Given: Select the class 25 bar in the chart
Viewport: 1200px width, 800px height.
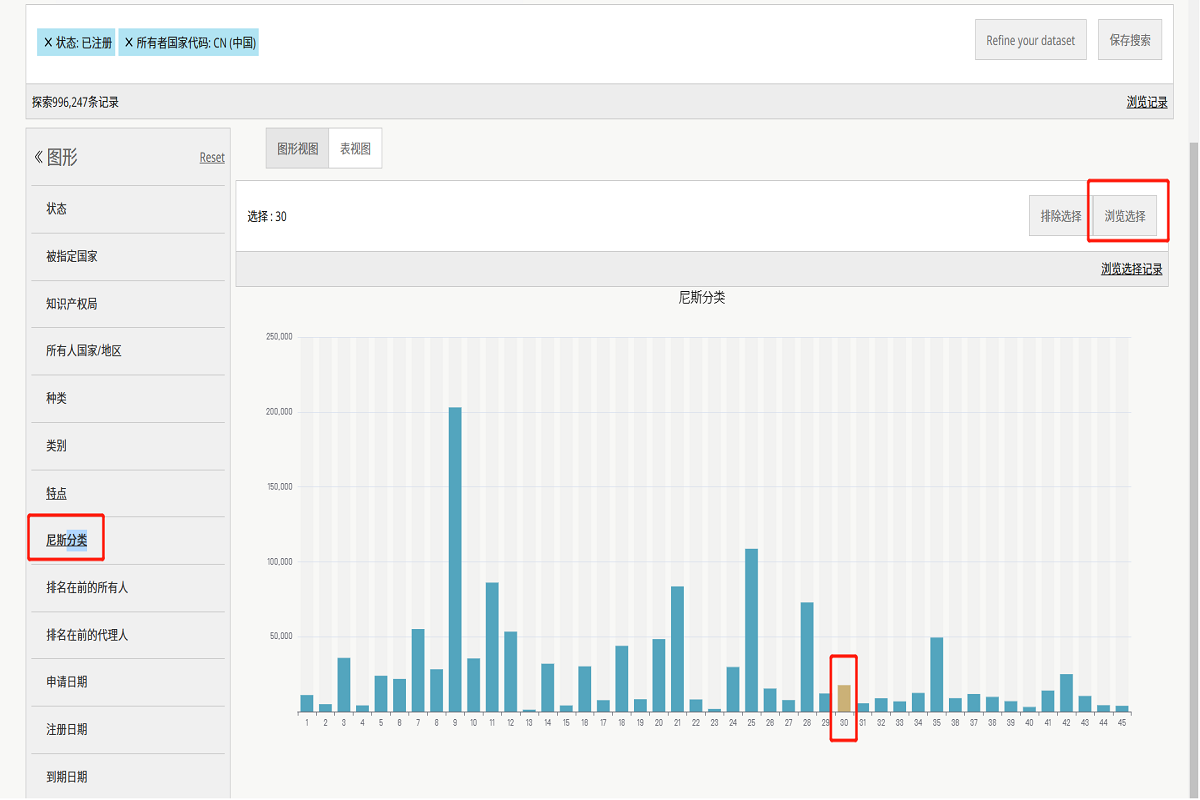Looking at the screenshot, I should pos(751,630).
